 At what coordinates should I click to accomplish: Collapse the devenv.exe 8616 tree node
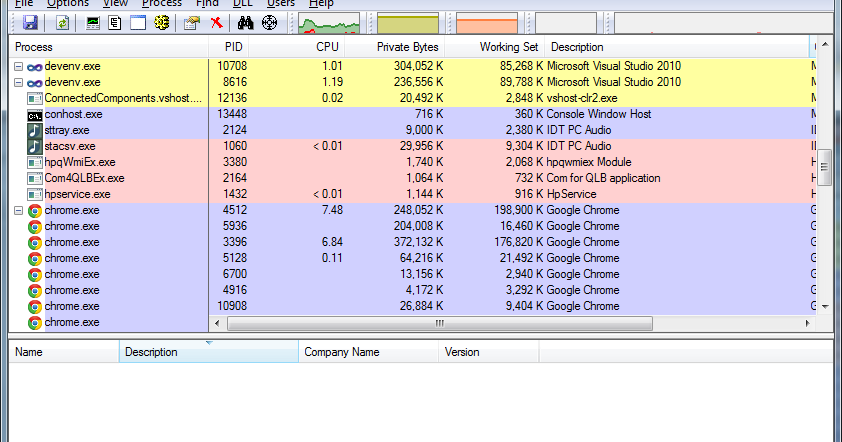18,83
